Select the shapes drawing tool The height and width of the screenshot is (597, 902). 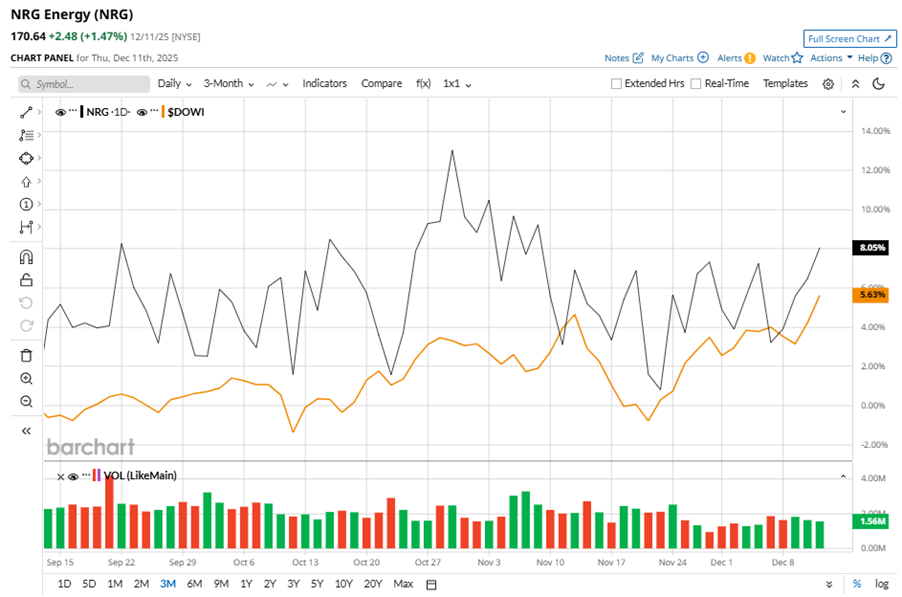point(26,158)
